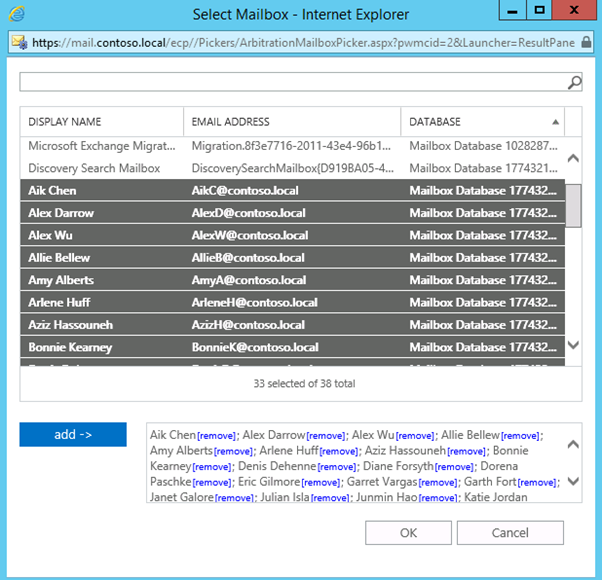Click BonnieK@contoso.local email cell

click(x=255, y=347)
